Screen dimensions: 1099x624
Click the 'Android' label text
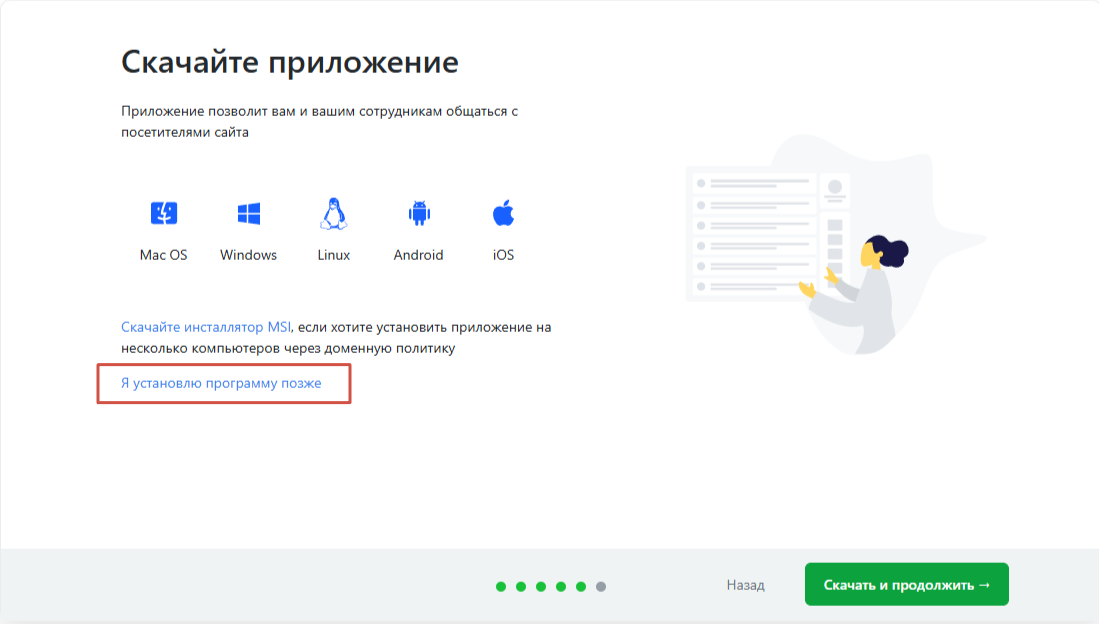(x=418, y=255)
